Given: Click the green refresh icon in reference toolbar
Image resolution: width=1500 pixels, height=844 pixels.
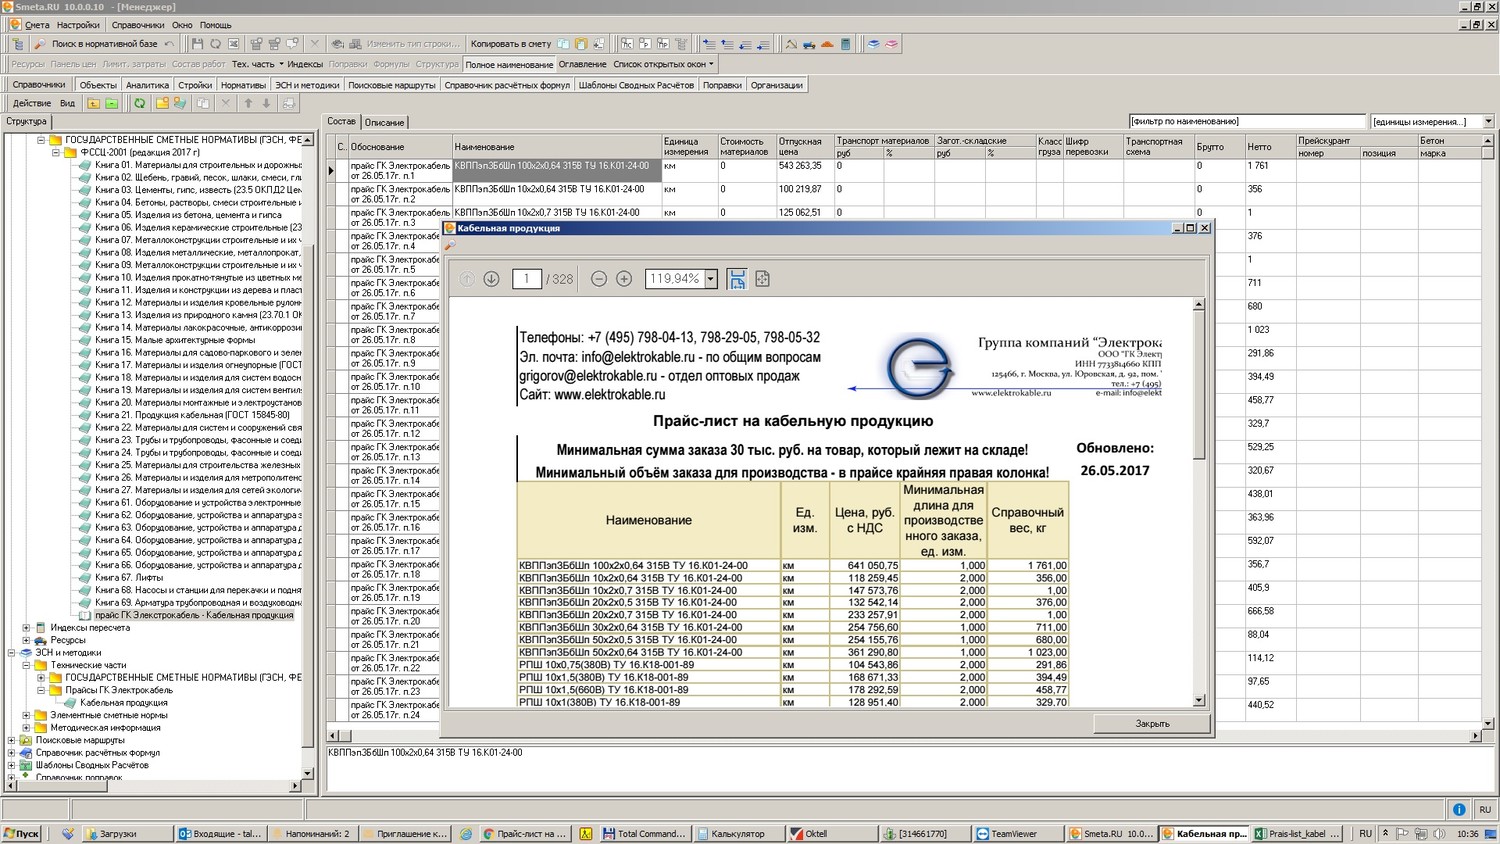Looking at the screenshot, I should point(140,103).
